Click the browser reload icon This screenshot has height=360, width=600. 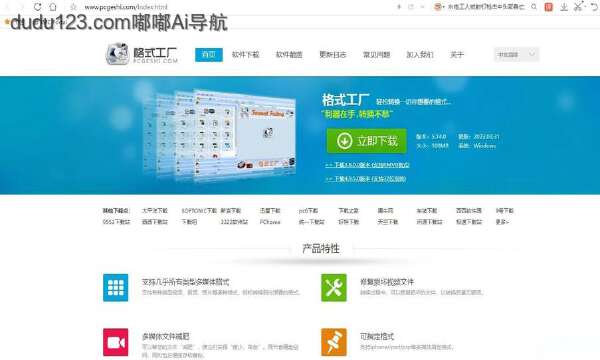pos(38,7)
